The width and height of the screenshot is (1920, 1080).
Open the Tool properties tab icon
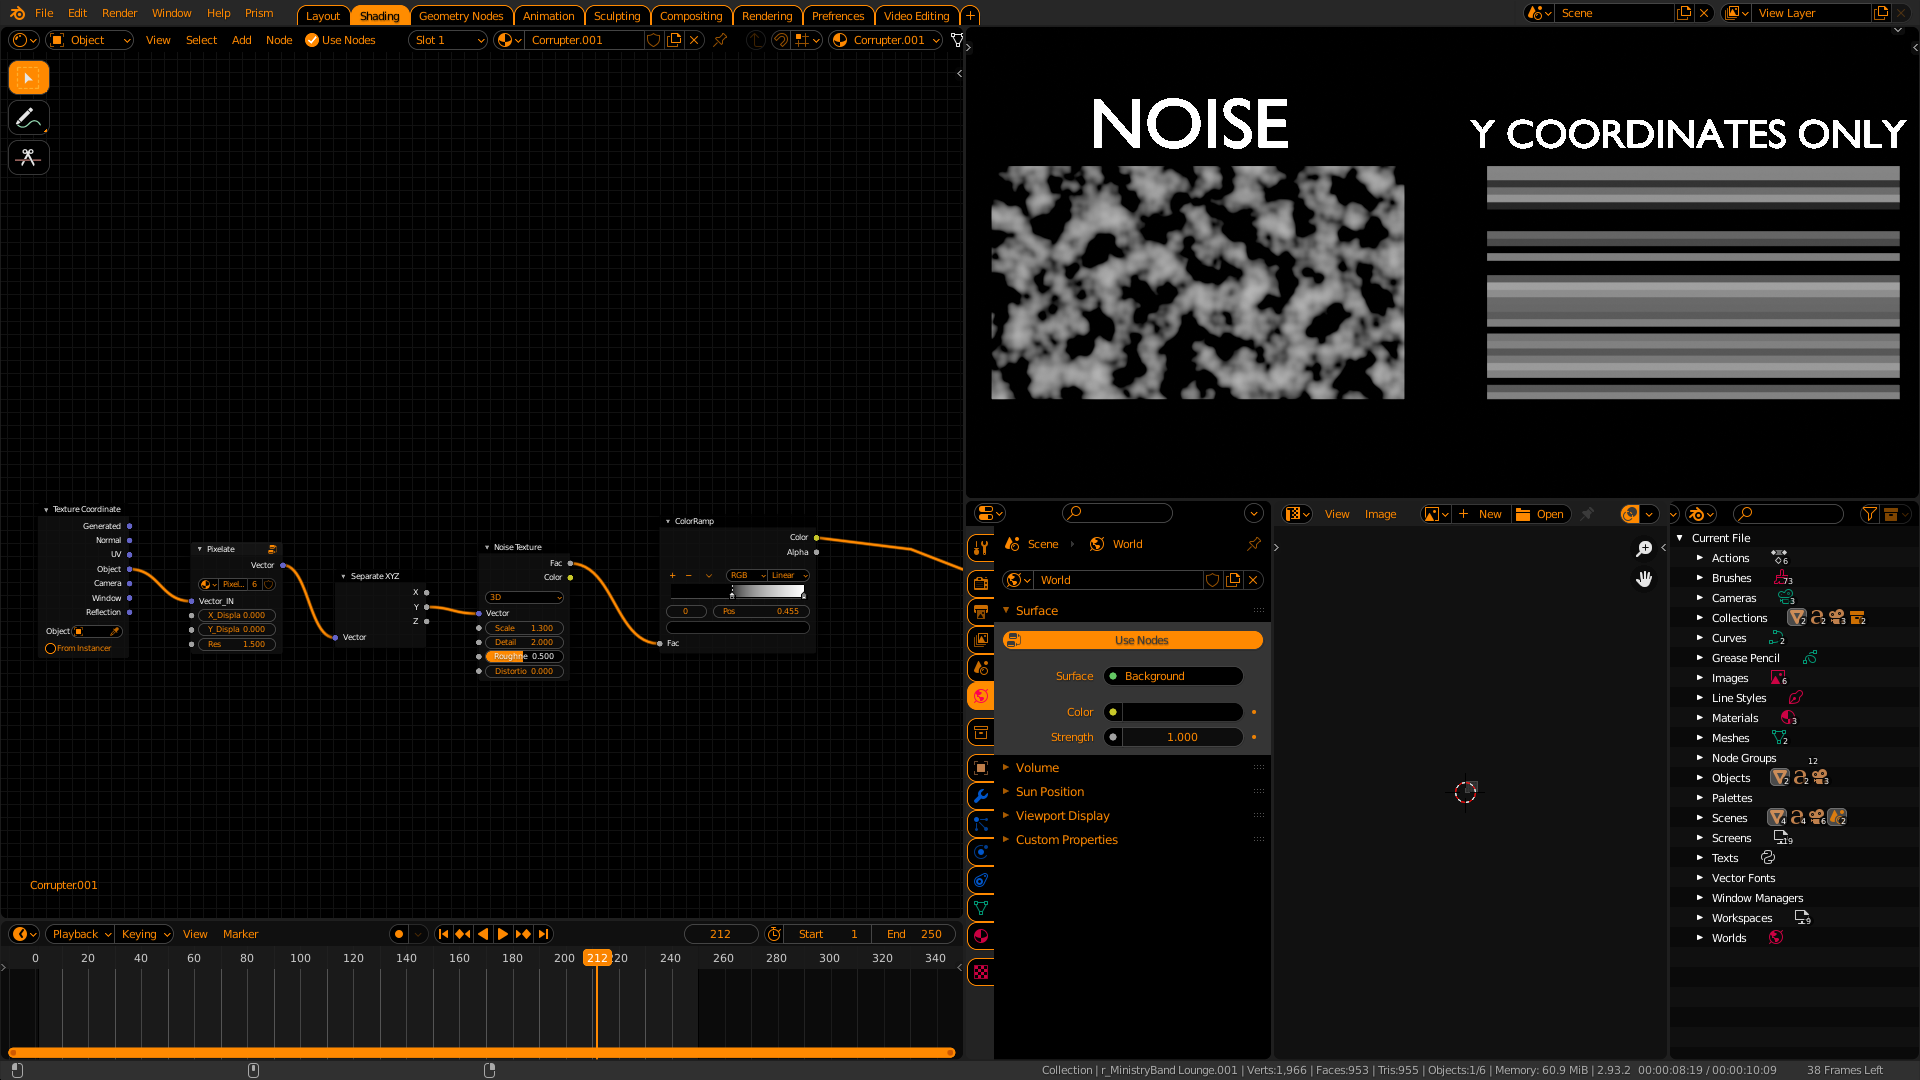tap(981, 547)
